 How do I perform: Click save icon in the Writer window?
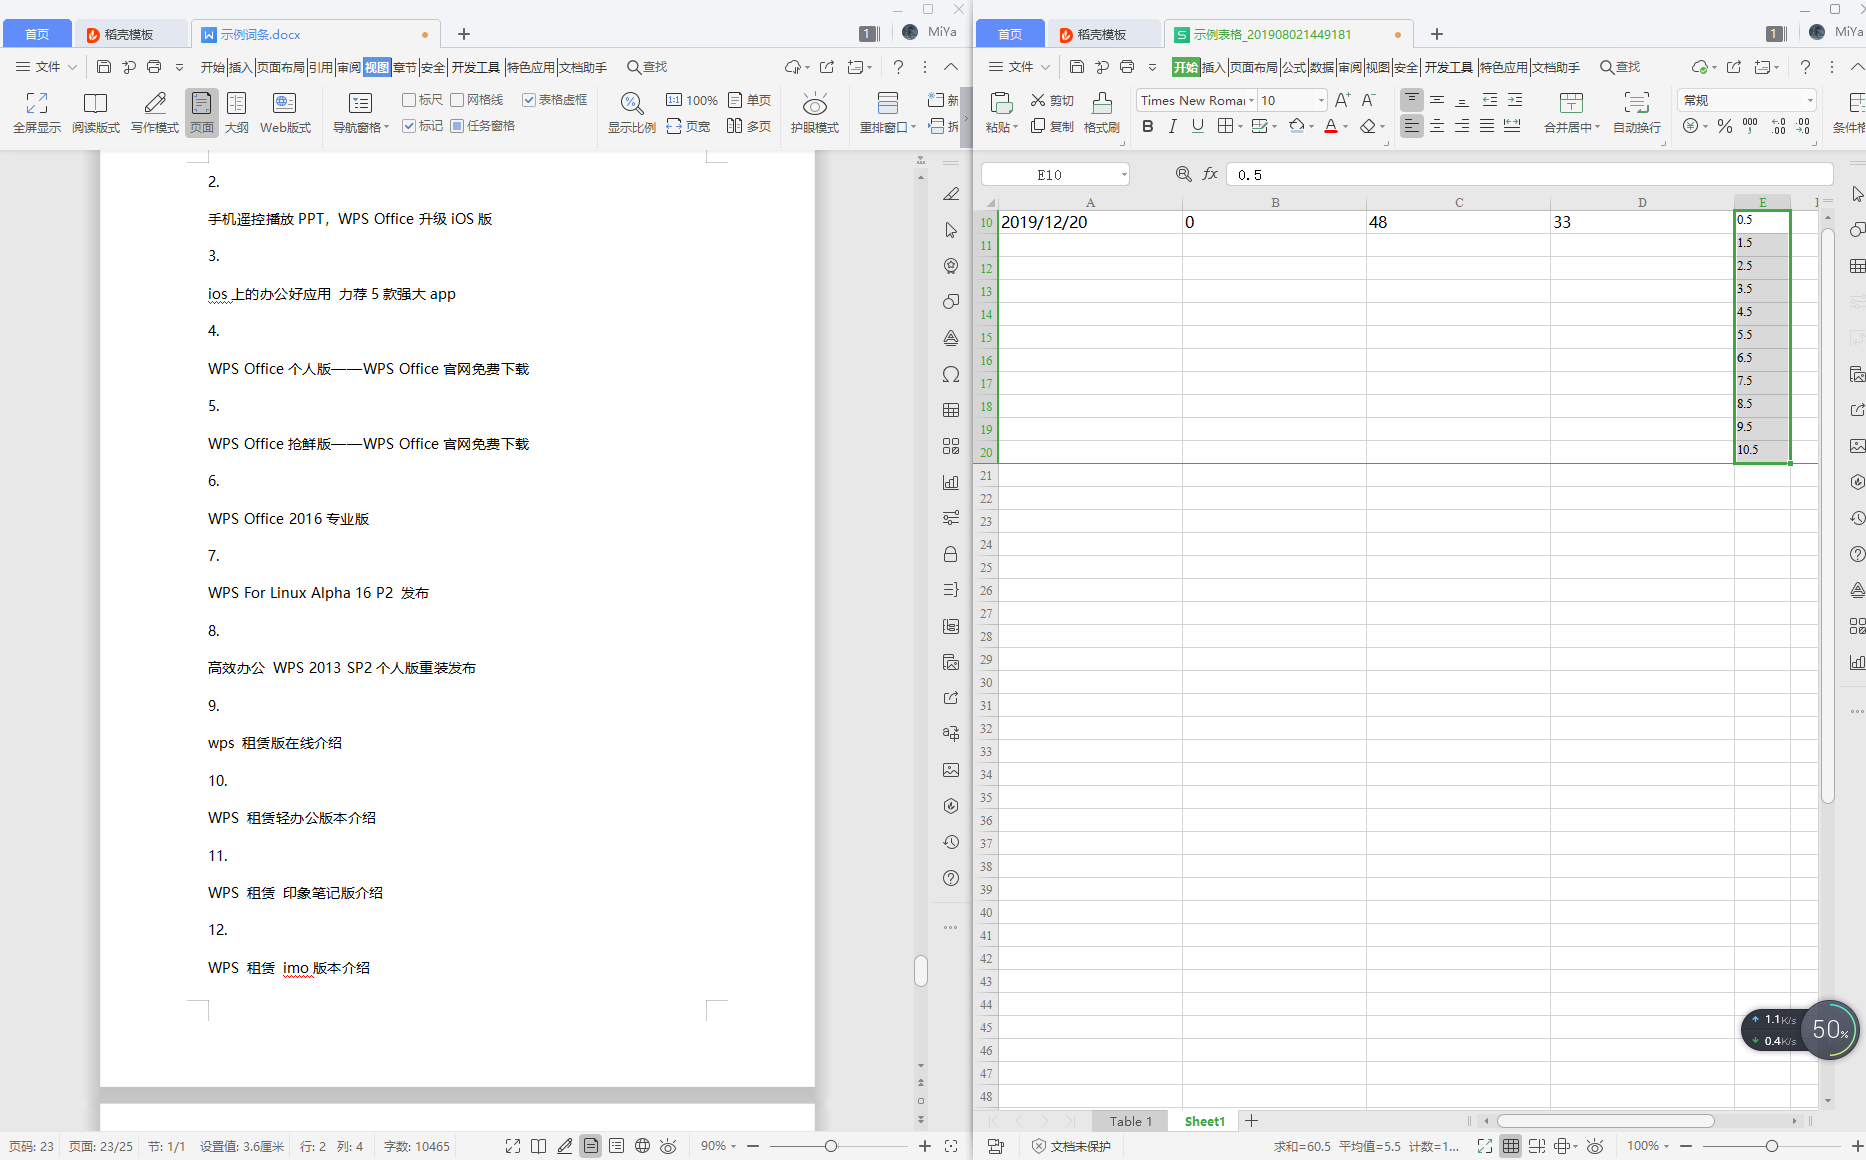pos(104,67)
